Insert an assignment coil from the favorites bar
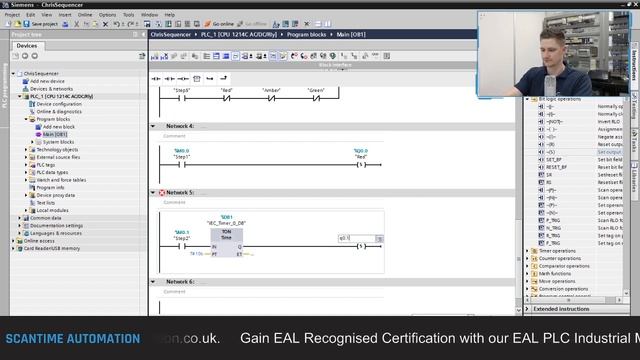640x360 pixels. (183, 79)
